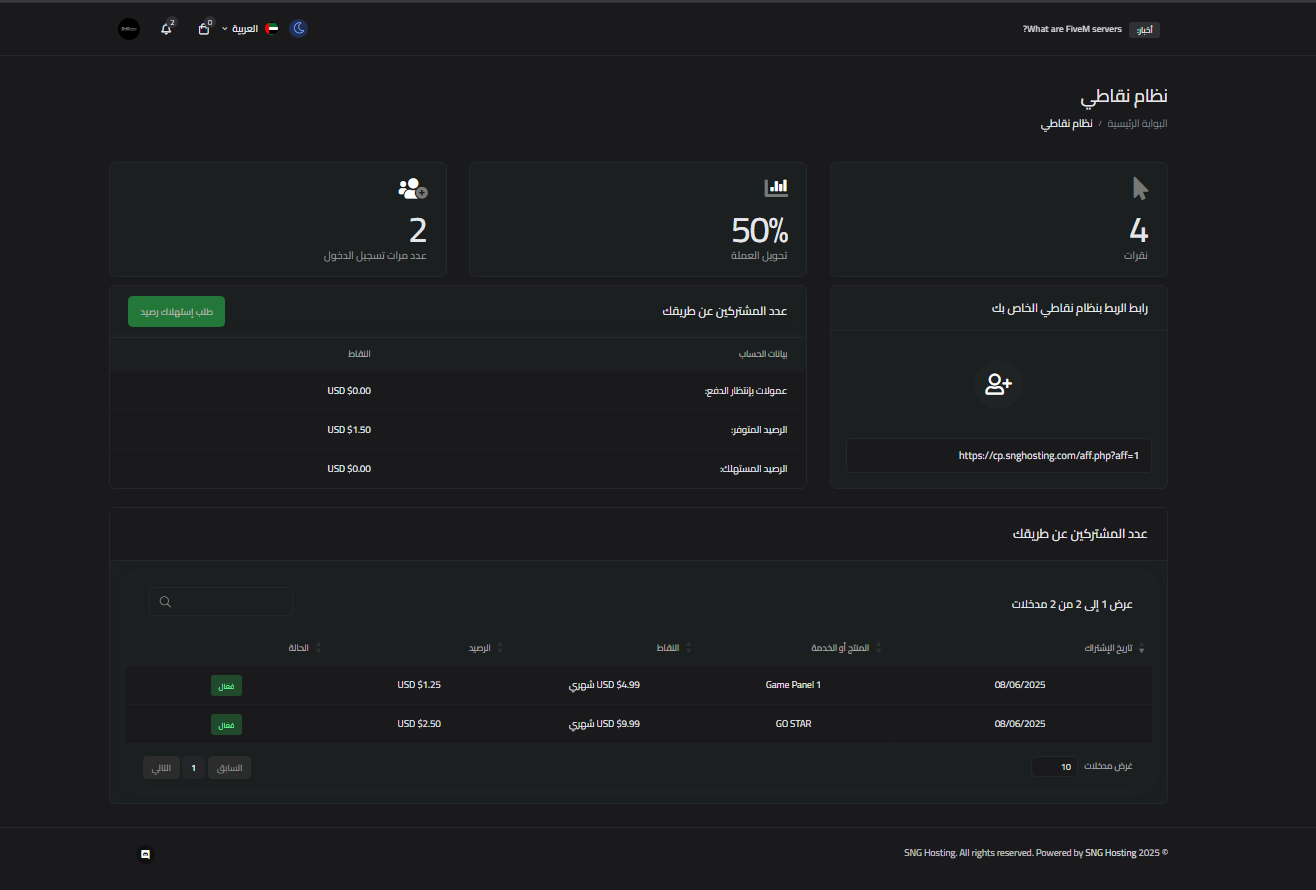
Task: Open the Discord icon in the footer
Action: pos(145,855)
